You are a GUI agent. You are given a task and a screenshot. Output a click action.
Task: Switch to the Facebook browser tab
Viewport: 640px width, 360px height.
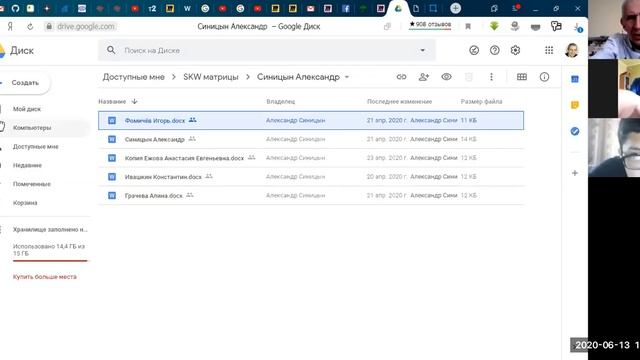coord(345,8)
